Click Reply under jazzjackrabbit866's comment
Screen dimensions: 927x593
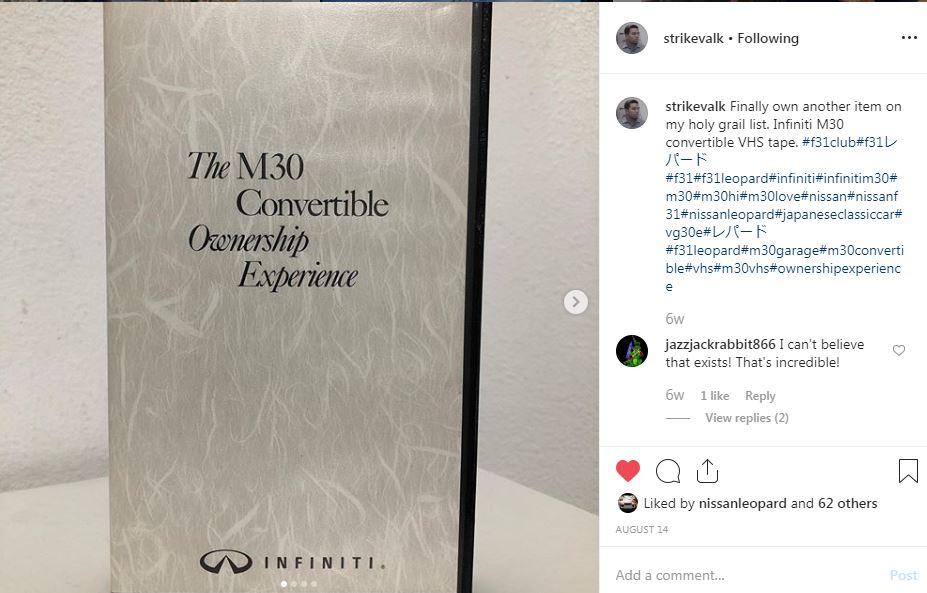(x=760, y=396)
